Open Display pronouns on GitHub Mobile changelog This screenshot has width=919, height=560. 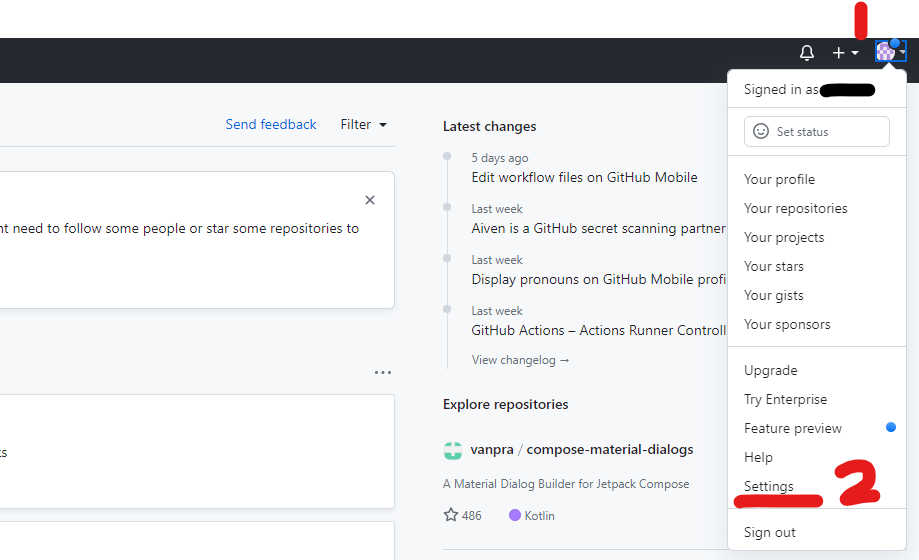click(x=598, y=280)
